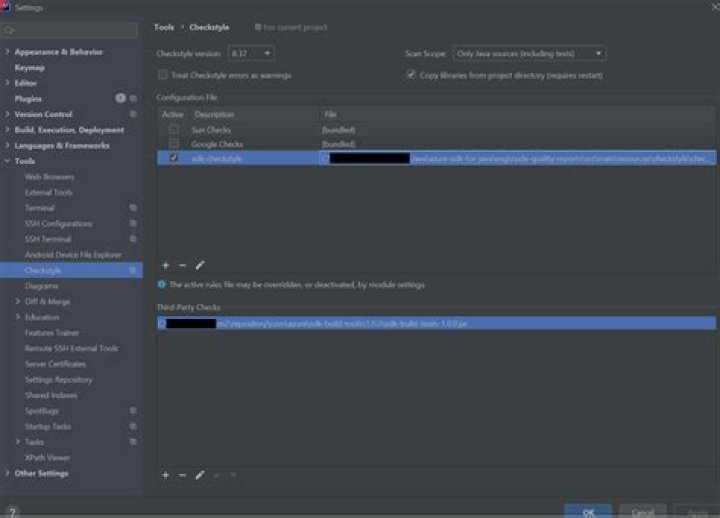Add a third-party check with plus icon
Viewport: 720px width, 518px height.
[165, 475]
